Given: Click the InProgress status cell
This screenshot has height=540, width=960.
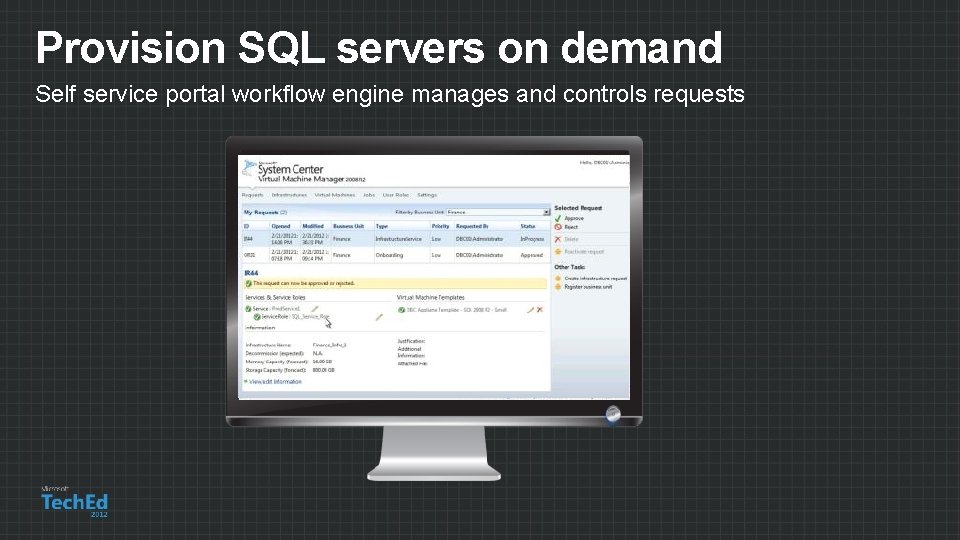Looking at the screenshot, I should coord(532,239).
